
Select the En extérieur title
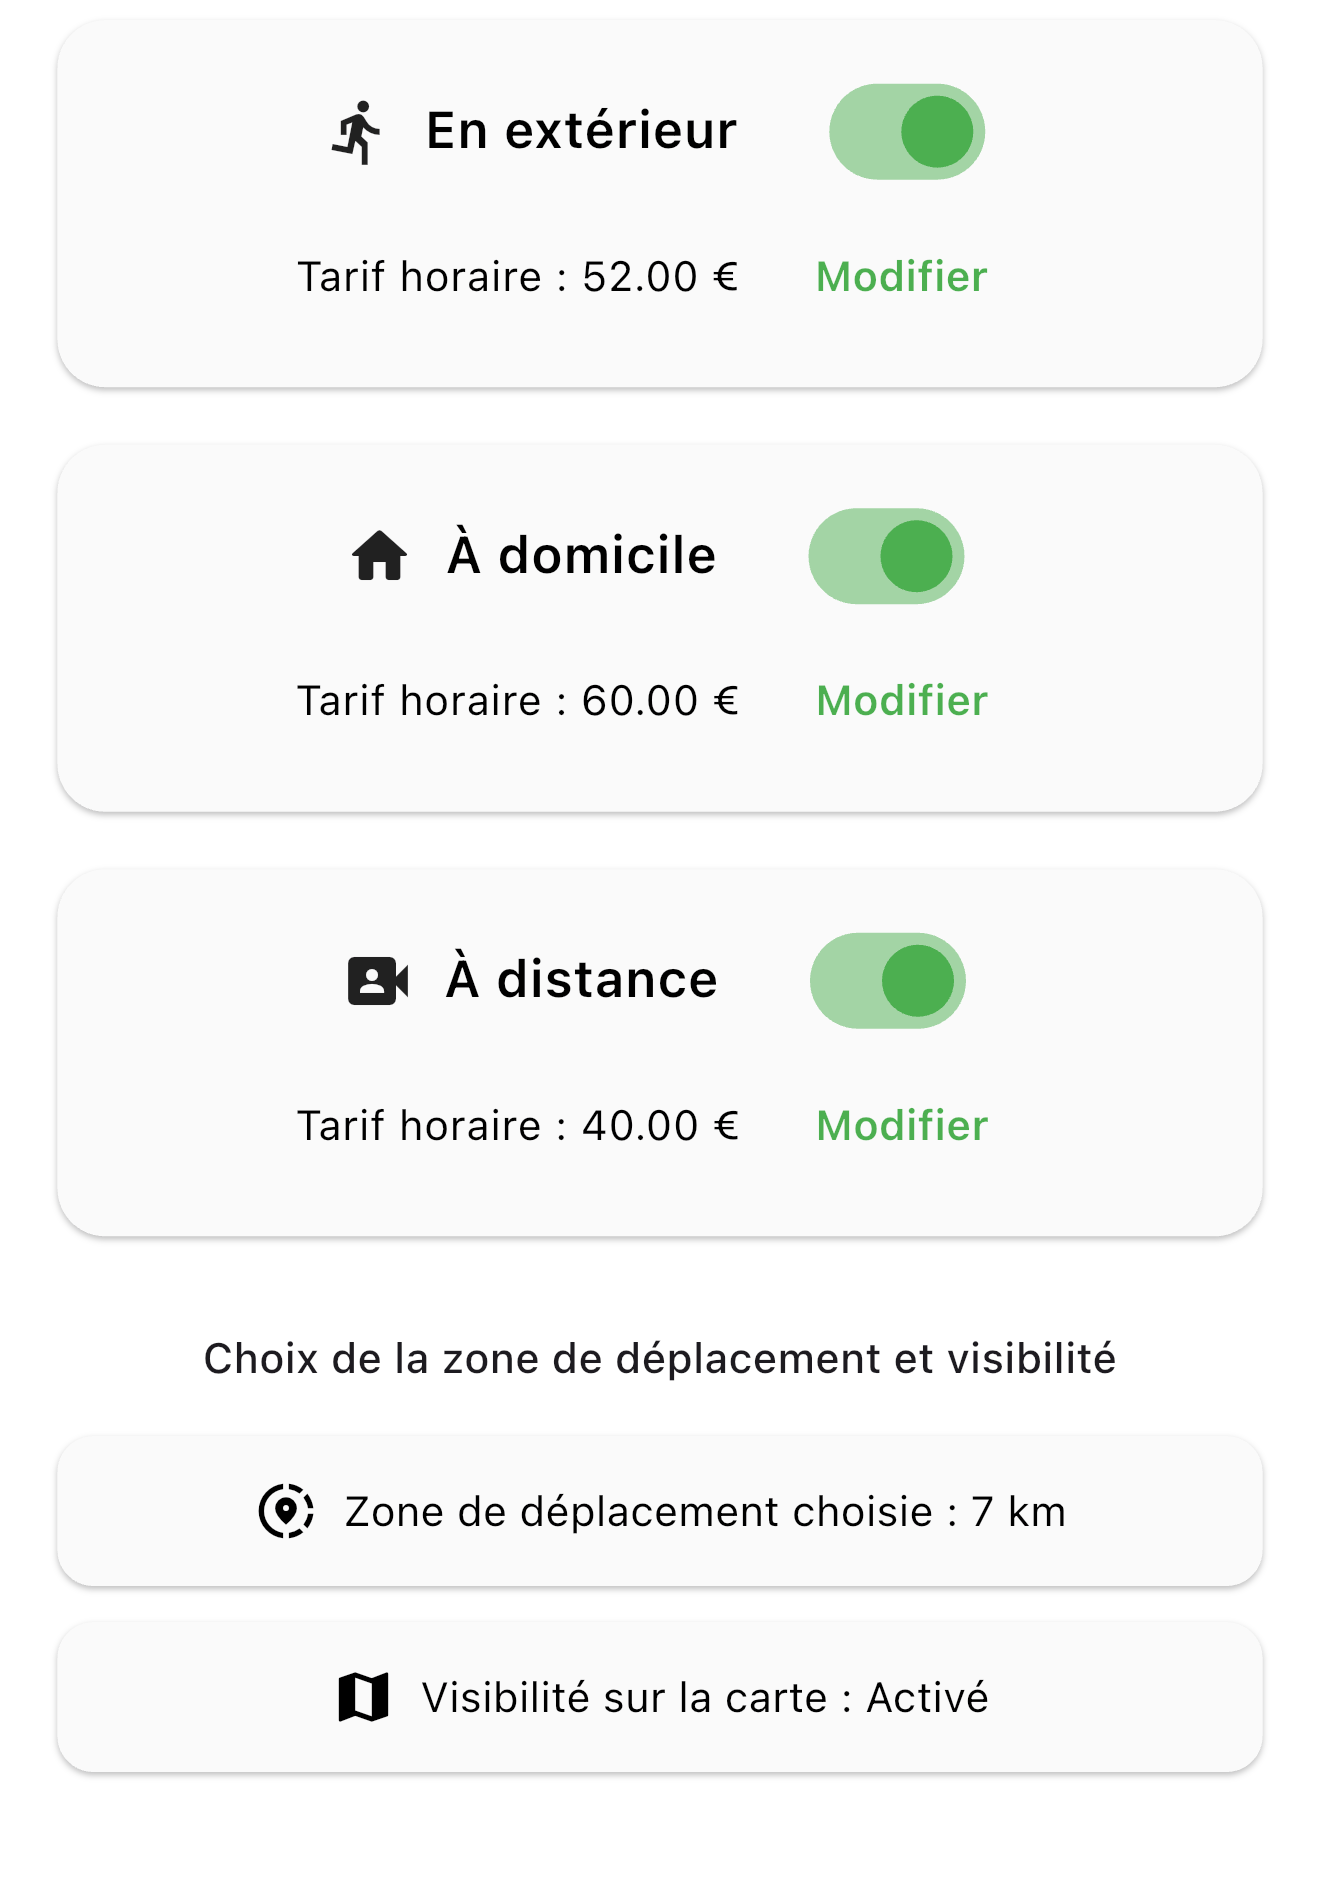click(581, 131)
